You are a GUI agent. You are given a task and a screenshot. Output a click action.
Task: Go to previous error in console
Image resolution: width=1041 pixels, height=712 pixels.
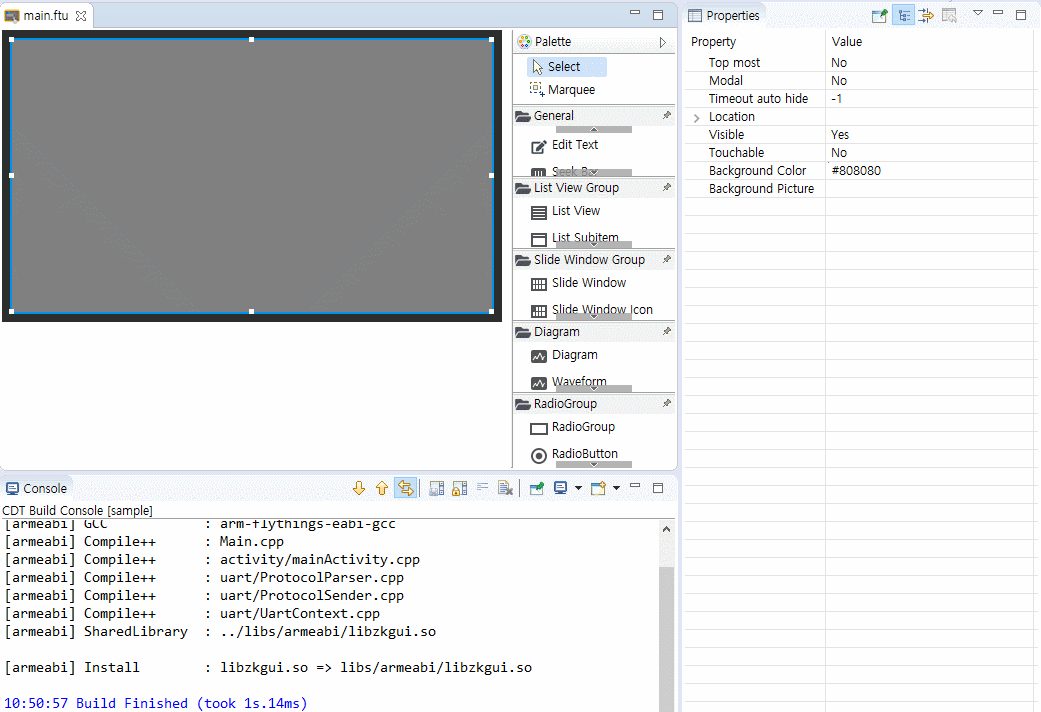click(x=382, y=489)
